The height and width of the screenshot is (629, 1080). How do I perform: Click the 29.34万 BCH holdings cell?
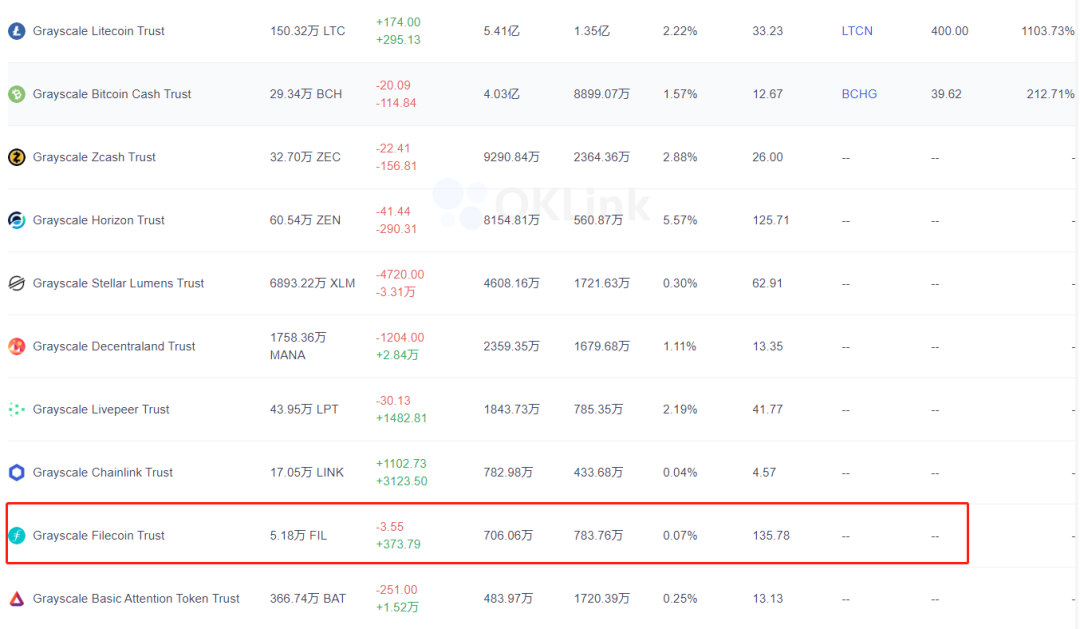[306, 94]
